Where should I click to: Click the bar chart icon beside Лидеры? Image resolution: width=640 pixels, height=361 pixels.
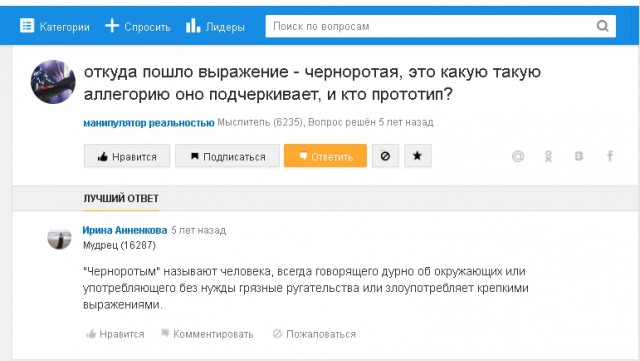(193, 26)
